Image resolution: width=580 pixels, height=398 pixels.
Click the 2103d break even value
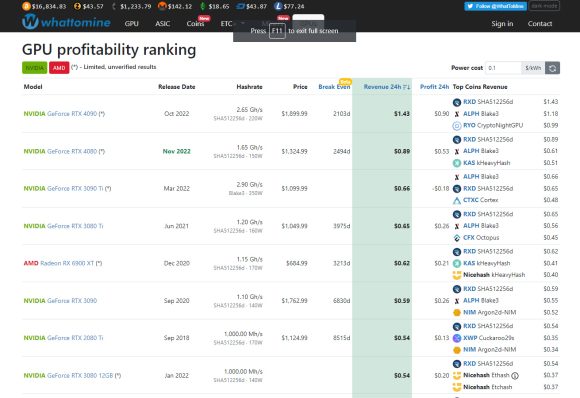[x=341, y=114]
